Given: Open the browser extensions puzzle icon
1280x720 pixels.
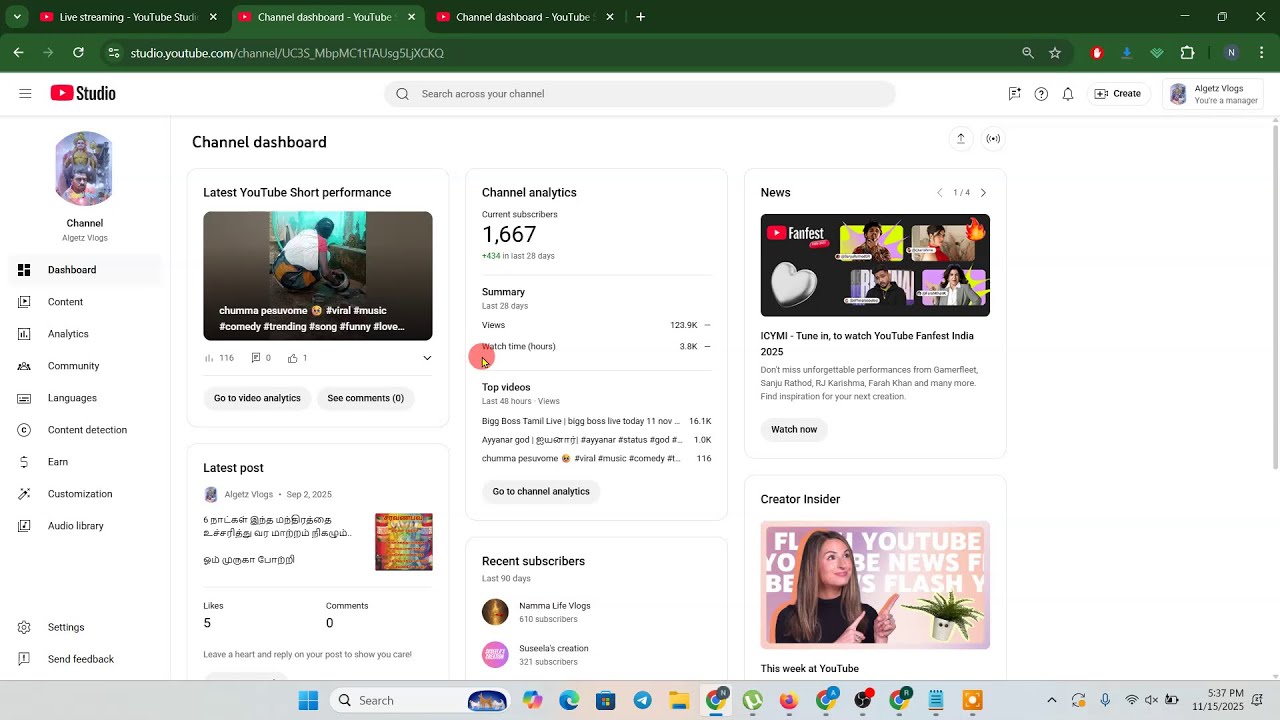Looking at the screenshot, I should 1188,53.
